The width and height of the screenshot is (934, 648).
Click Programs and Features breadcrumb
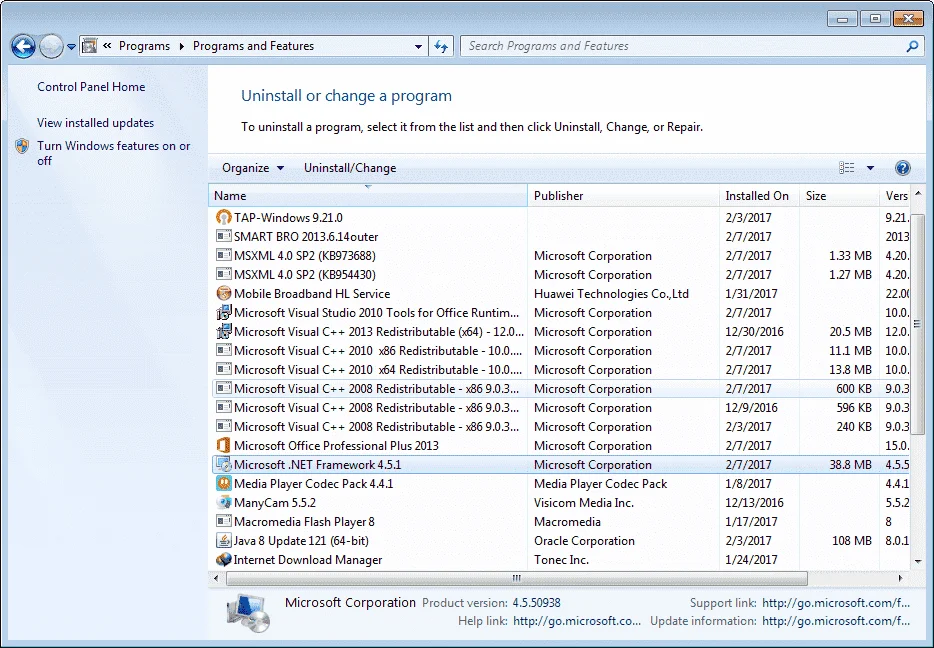[x=253, y=46]
